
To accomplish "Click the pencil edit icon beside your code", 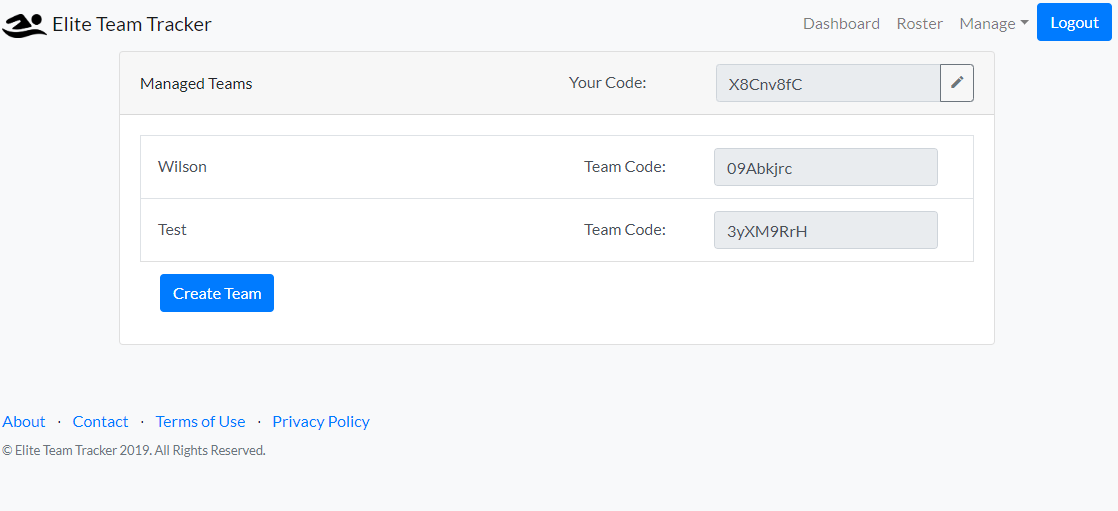I will 956,83.
